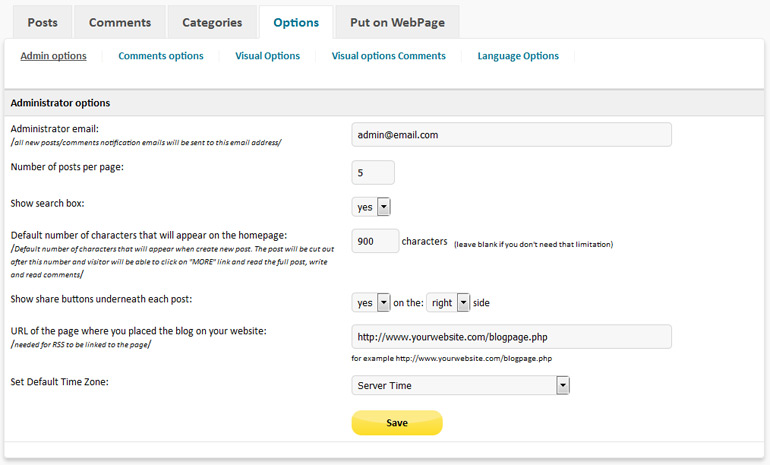Screen dimensions: 770x465
Task: Open Language Options link
Action: (x=518, y=56)
